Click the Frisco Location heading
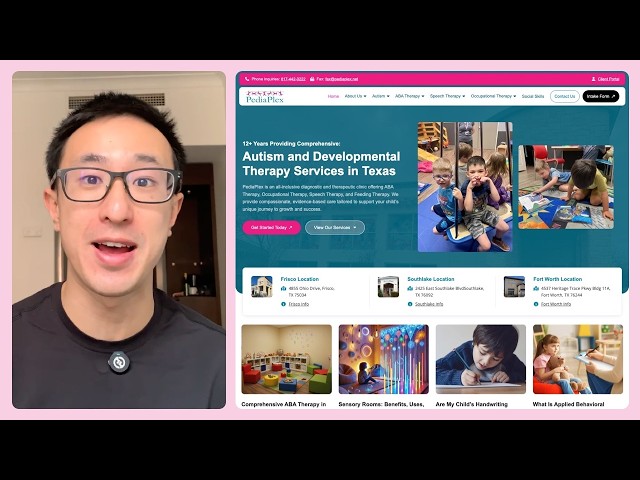 pyautogui.click(x=300, y=279)
